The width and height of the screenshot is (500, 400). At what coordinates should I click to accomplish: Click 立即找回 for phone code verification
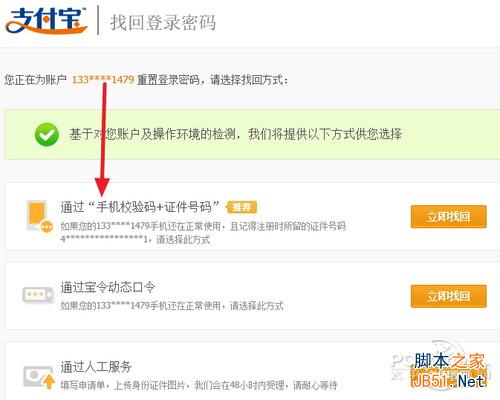coord(448,217)
